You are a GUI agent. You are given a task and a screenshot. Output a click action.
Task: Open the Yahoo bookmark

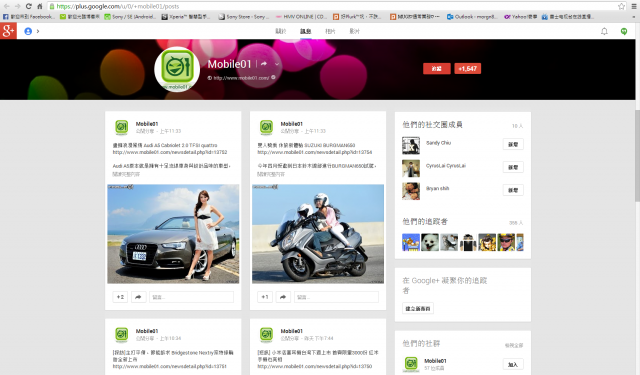tap(520, 17)
